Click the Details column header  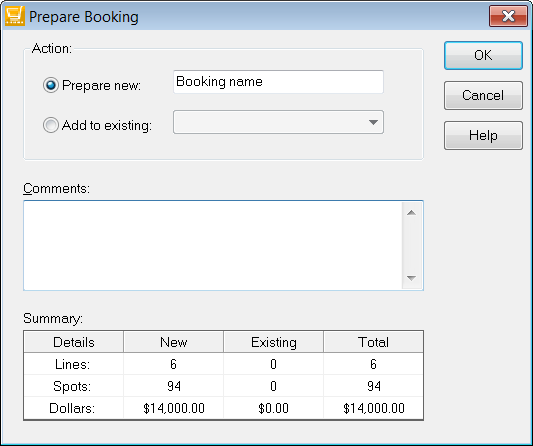tap(73, 342)
